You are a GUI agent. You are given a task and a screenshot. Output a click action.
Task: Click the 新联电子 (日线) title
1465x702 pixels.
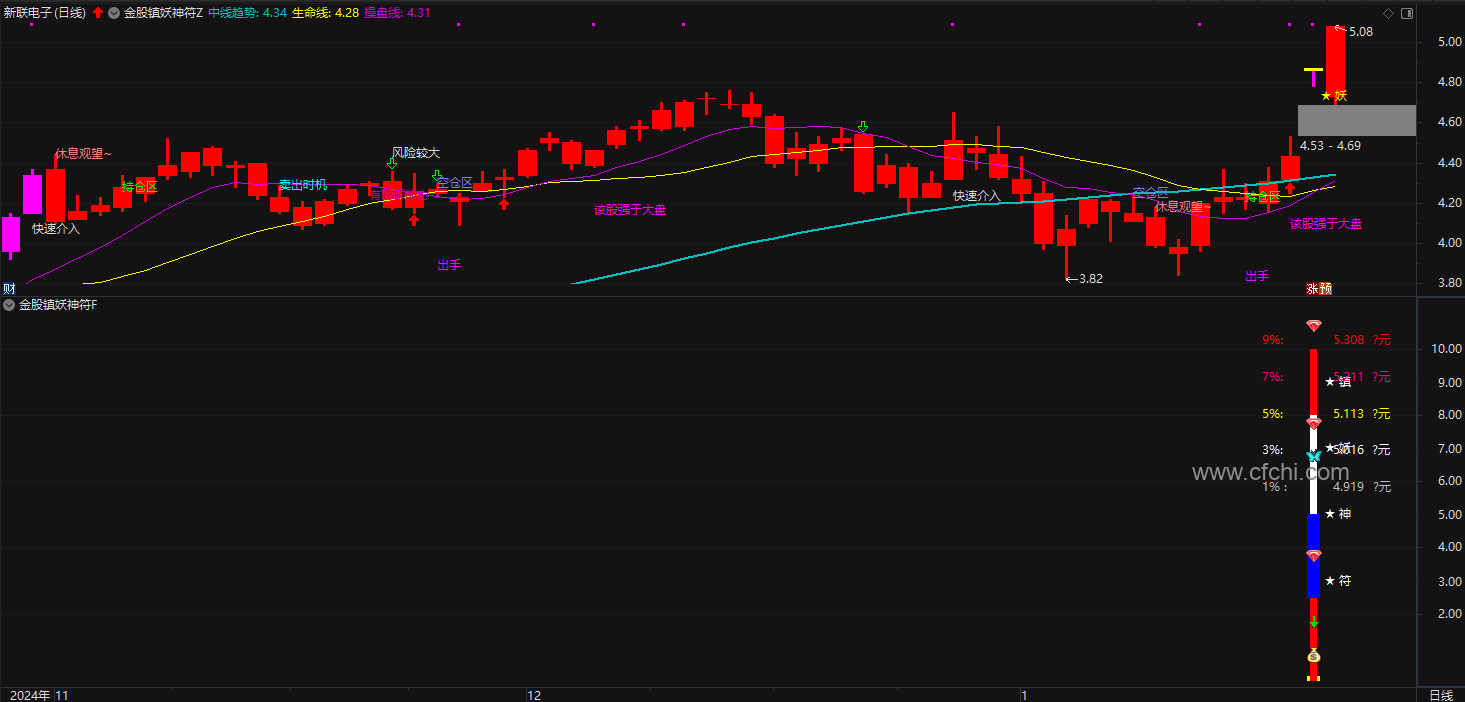(45, 13)
